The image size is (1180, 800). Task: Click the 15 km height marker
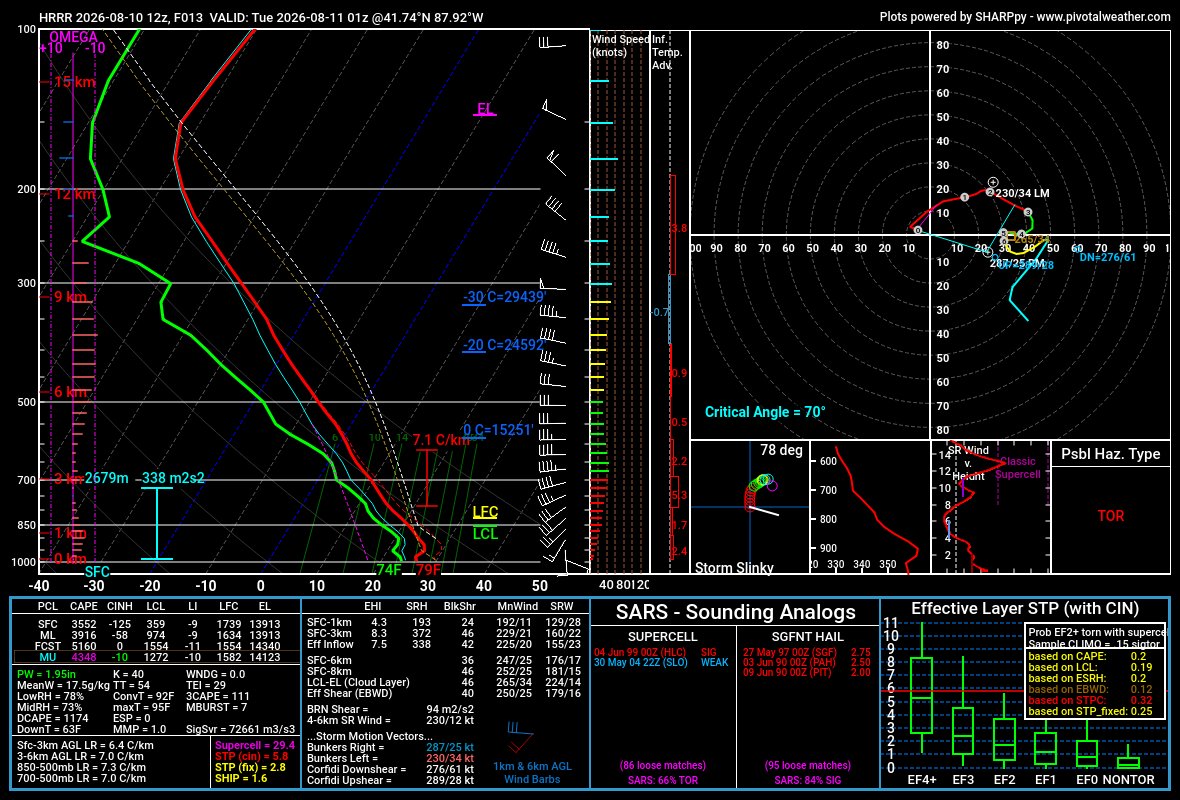(x=74, y=82)
